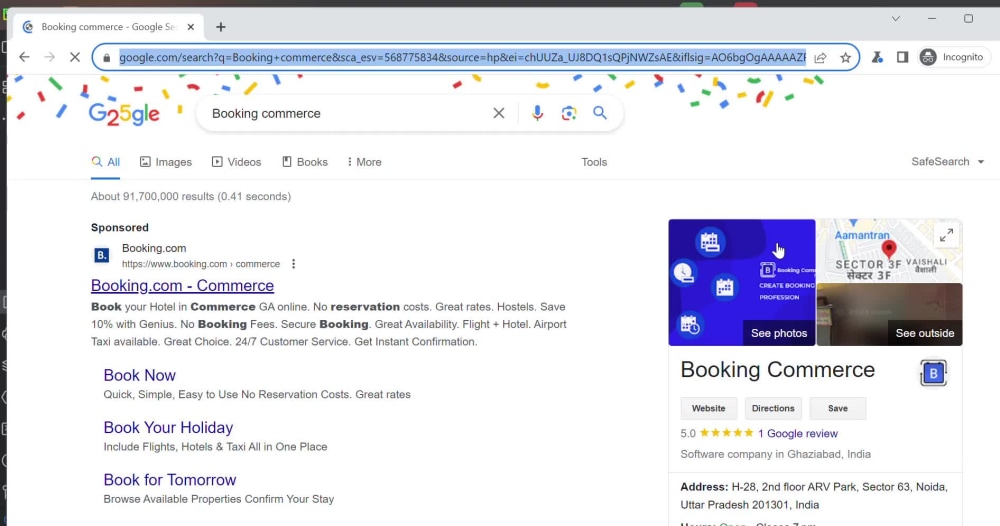This screenshot has height=526, width=1000.
Task: Open the Book Your Holiday sitelink
Action: [x=168, y=427]
